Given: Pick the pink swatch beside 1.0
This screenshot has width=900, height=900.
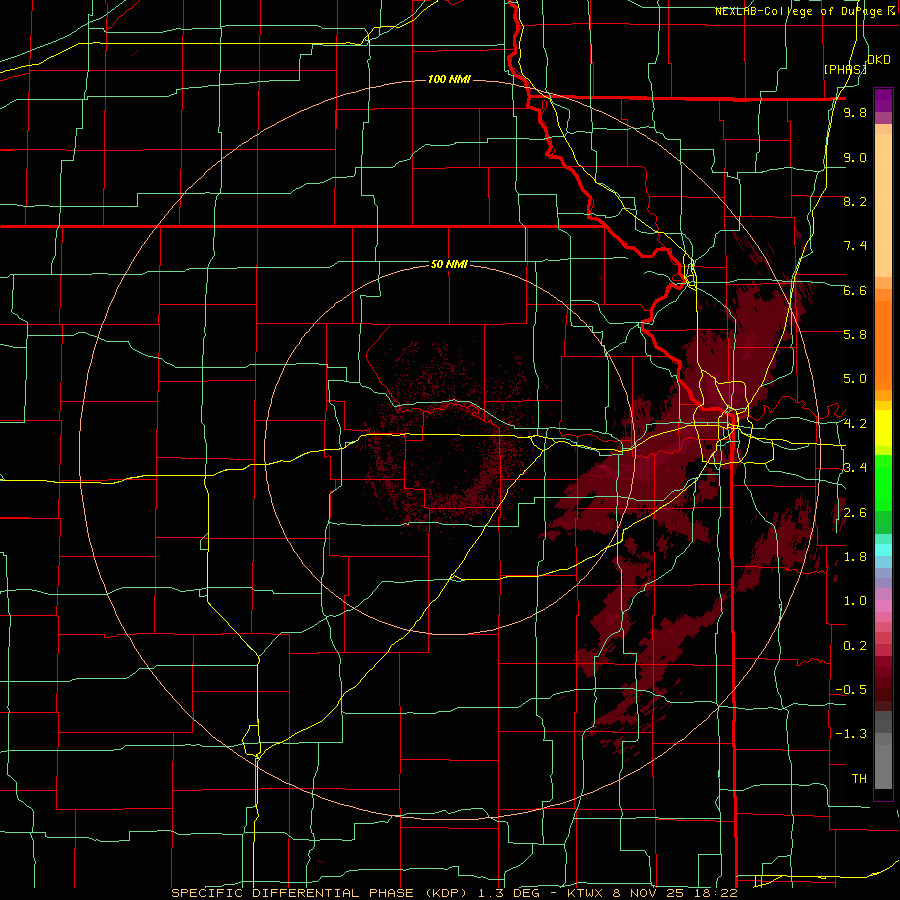Looking at the screenshot, I should coord(883,606).
